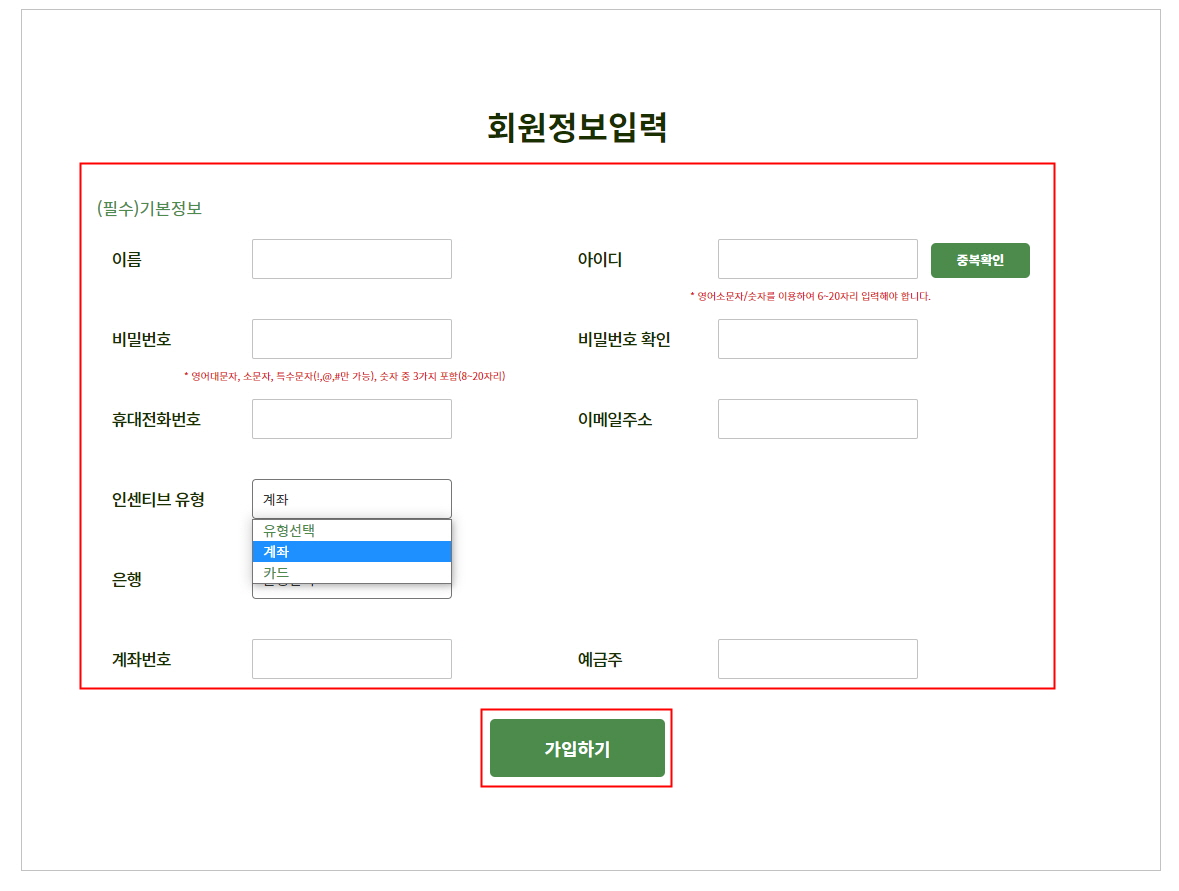1179x891 pixels.
Task: Select the 이메일주소 input field
Action: point(817,419)
